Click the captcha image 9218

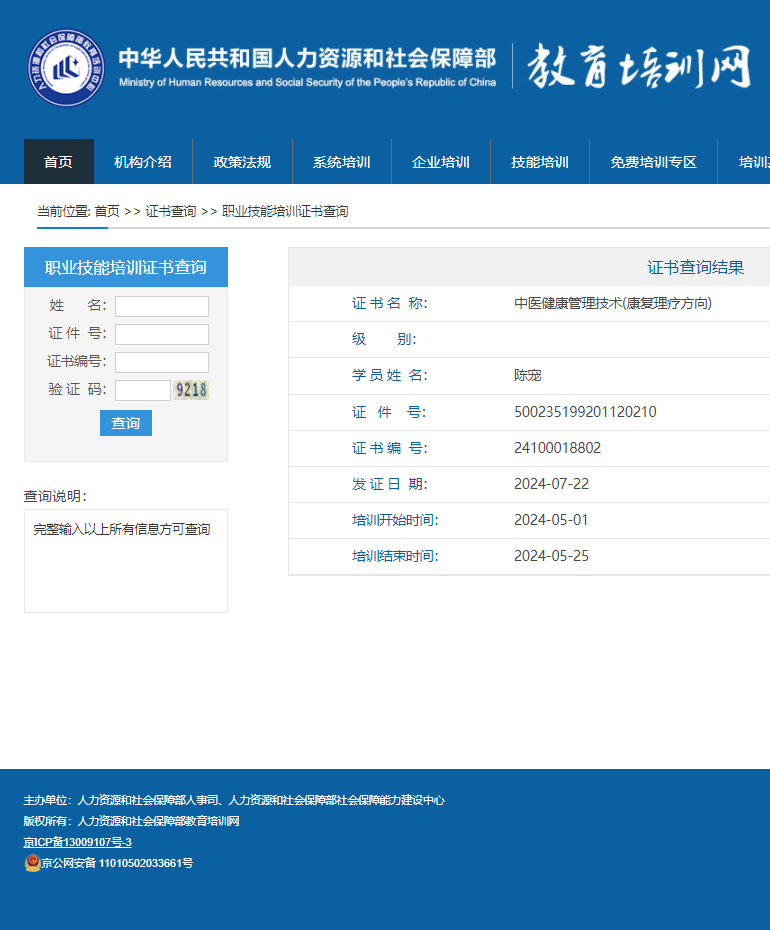(x=191, y=390)
